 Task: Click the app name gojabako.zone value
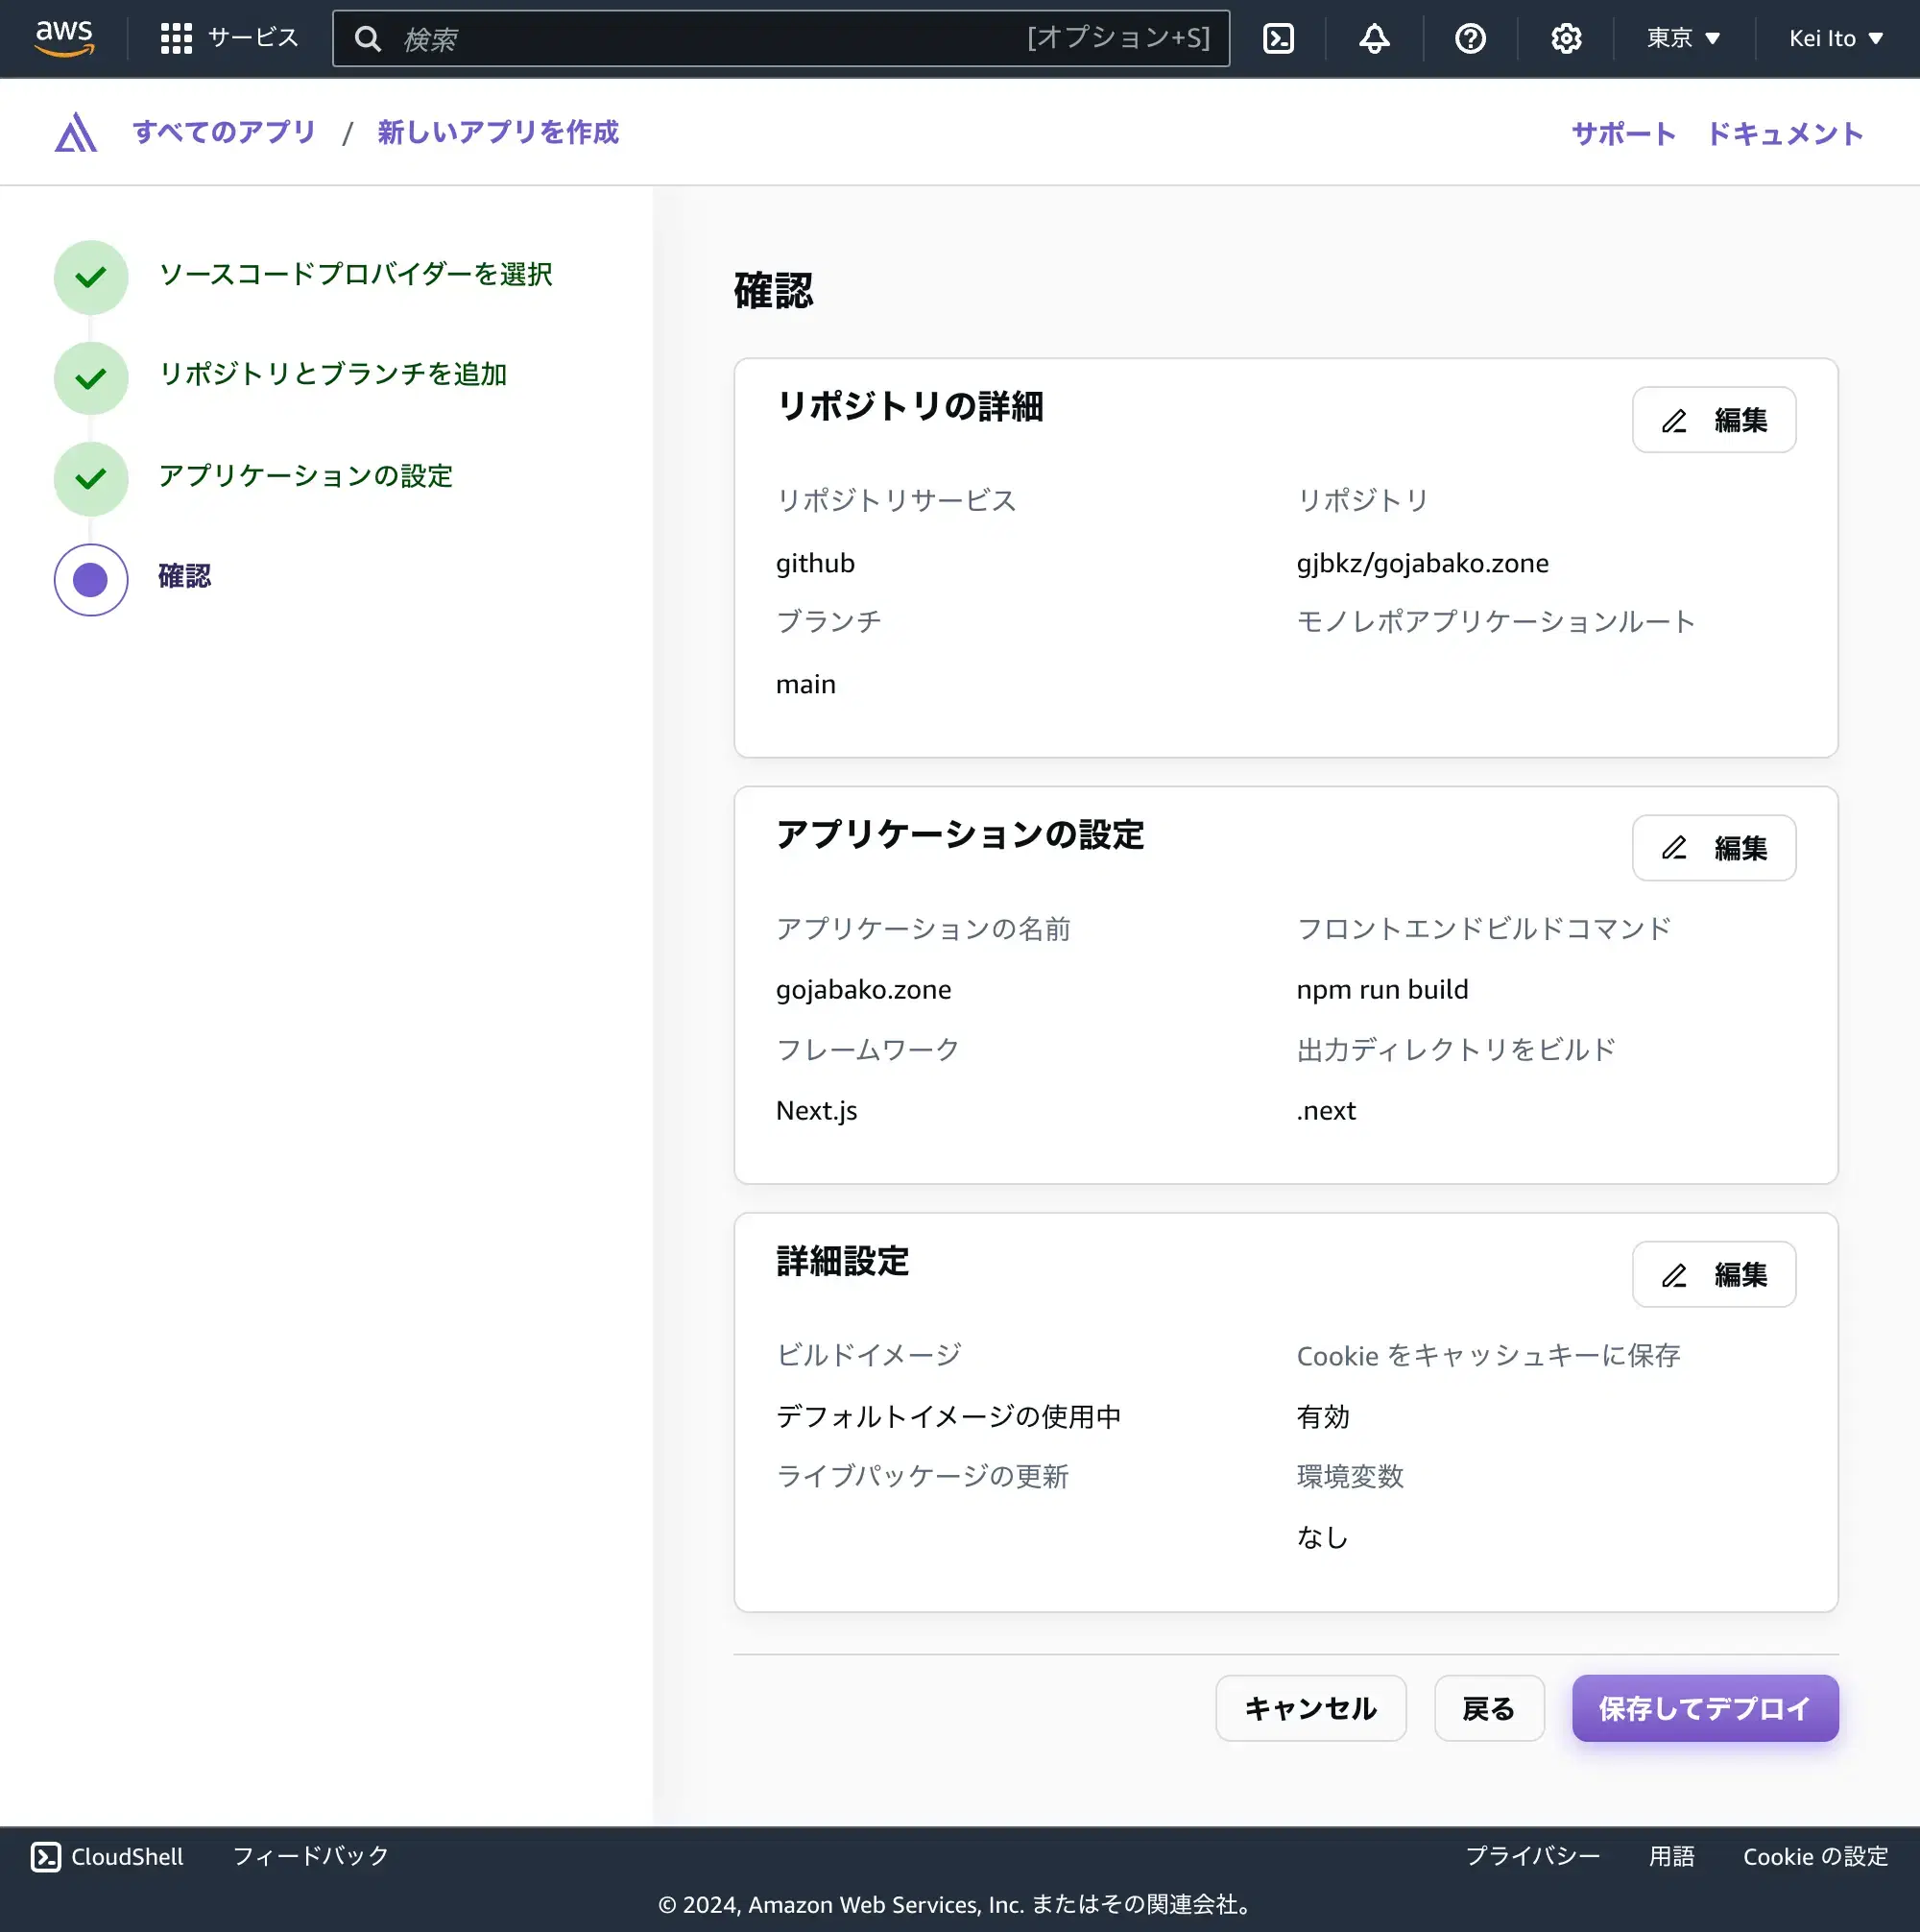point(863,990)
